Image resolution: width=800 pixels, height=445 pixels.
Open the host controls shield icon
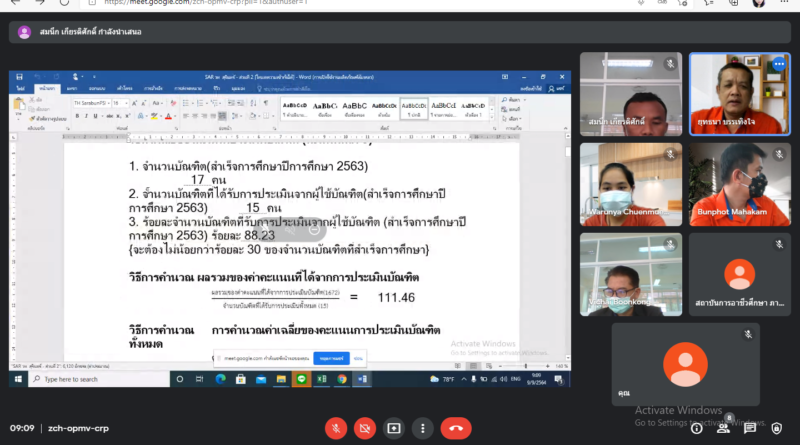(x=776, y=428)
